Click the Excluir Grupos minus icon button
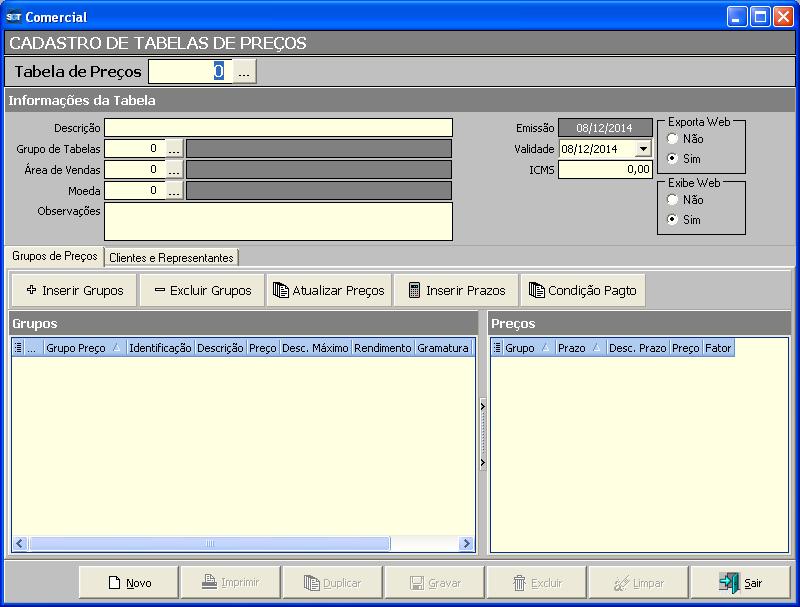The width and height of the screenshot is (800, 607). click(202, 291)
